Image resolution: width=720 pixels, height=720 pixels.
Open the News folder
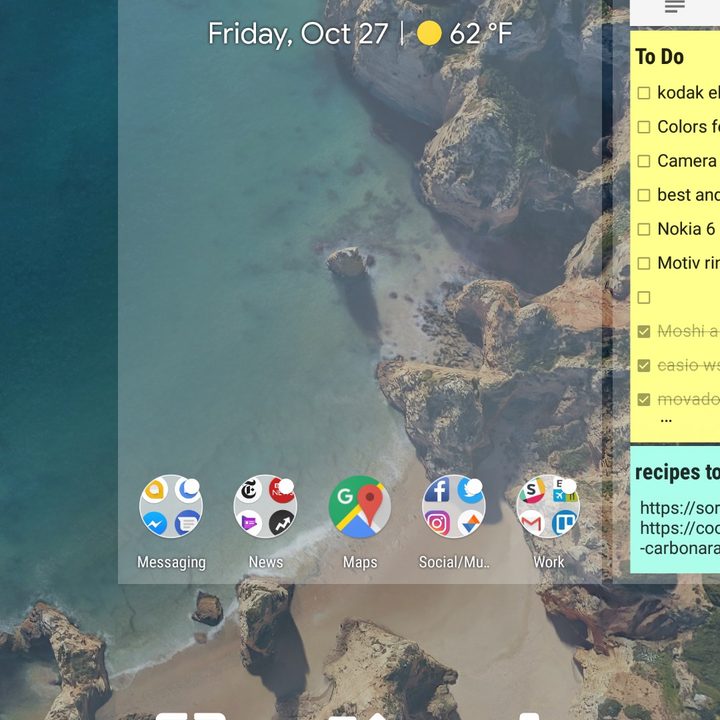(x=265, y=506)
